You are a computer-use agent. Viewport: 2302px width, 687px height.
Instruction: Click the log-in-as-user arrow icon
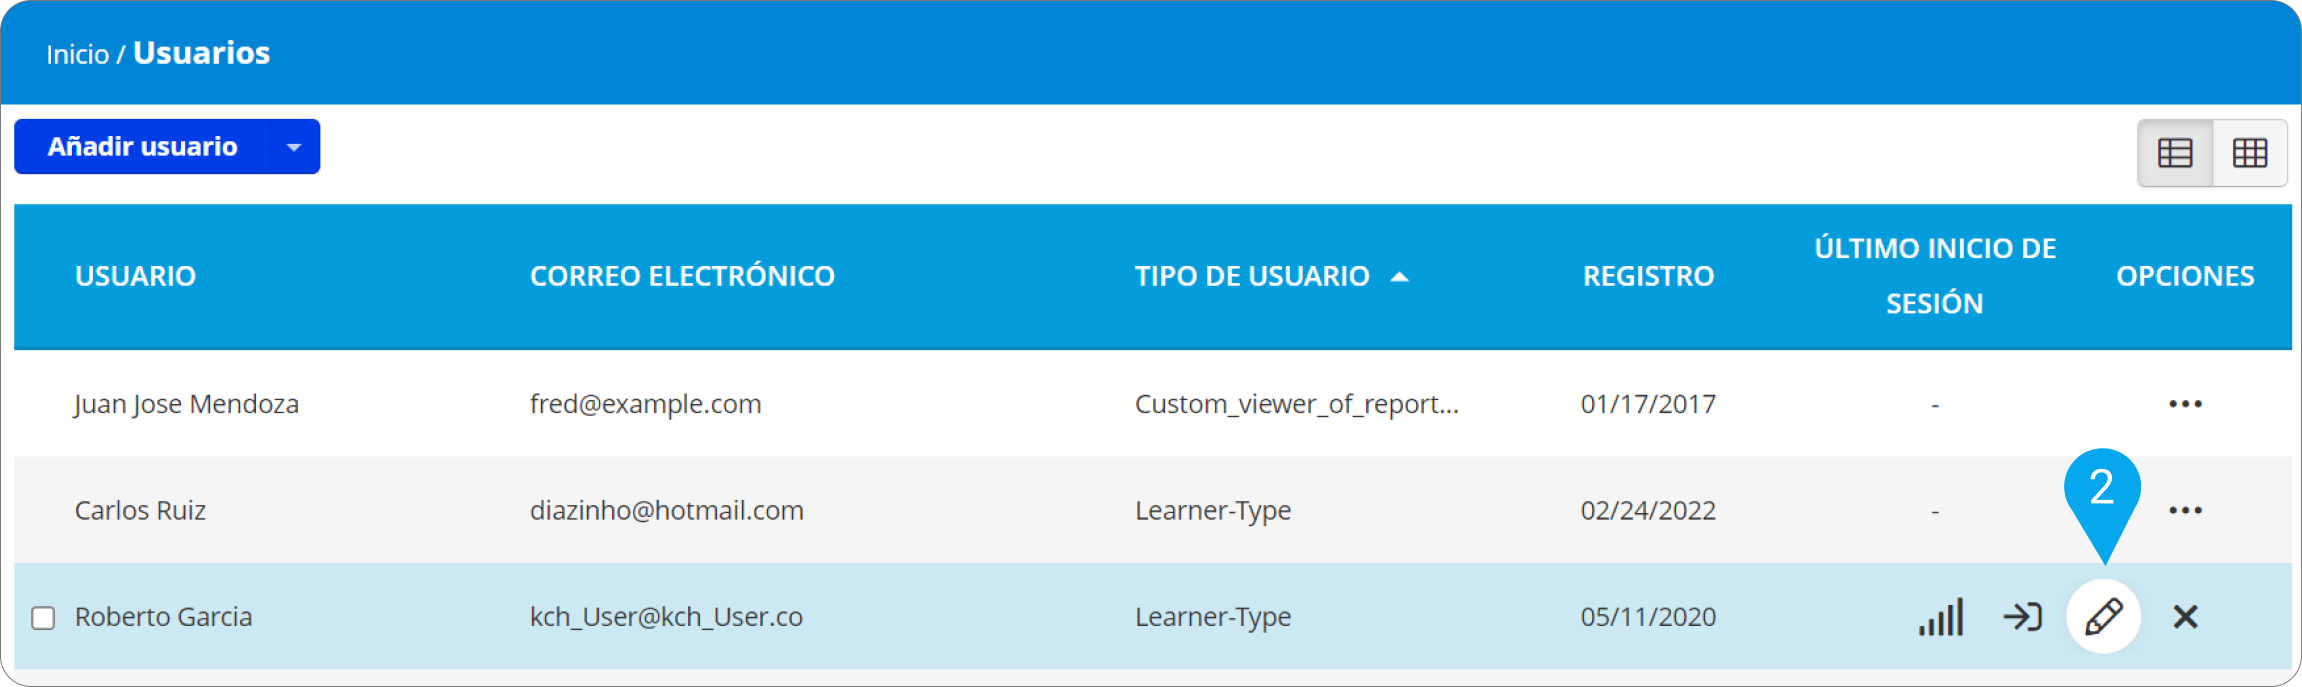tap(2022, 616)
